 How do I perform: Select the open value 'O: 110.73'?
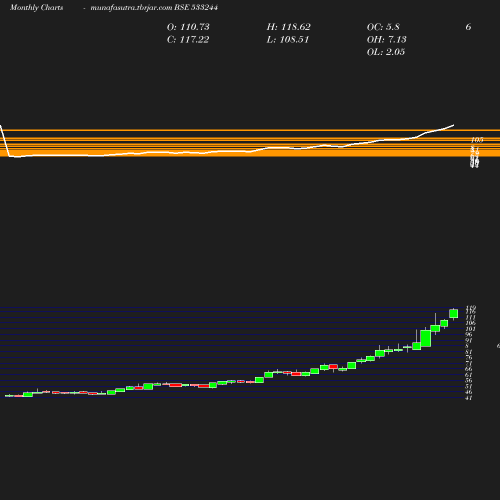(188, 27)
